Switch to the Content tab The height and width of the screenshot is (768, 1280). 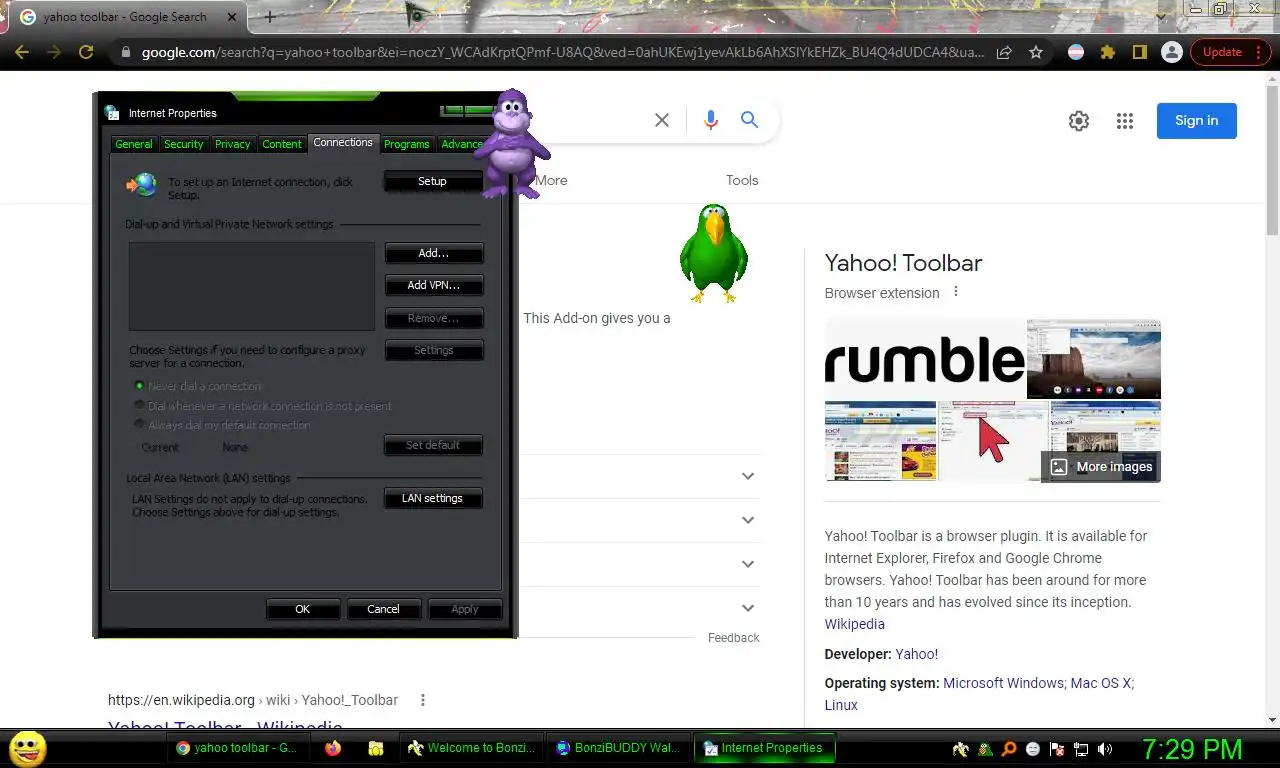point(282,144)
